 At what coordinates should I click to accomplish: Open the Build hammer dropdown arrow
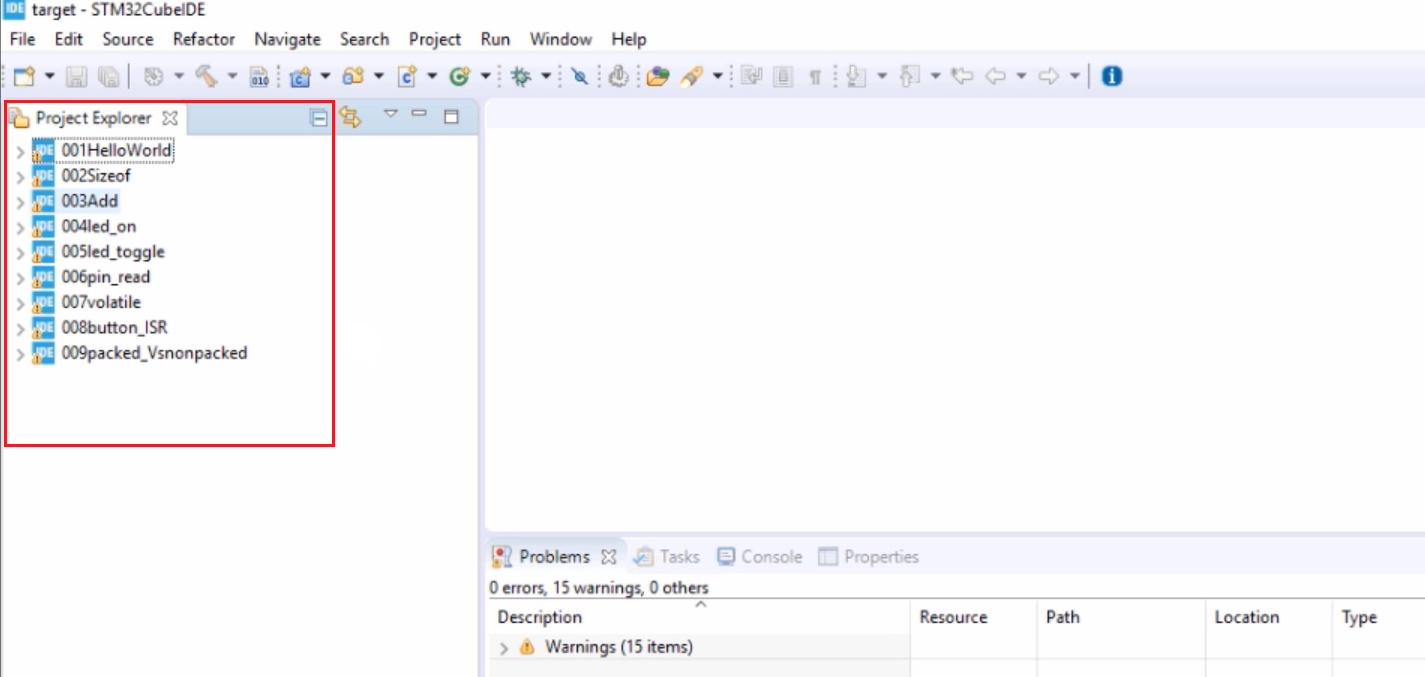point(232,76)
